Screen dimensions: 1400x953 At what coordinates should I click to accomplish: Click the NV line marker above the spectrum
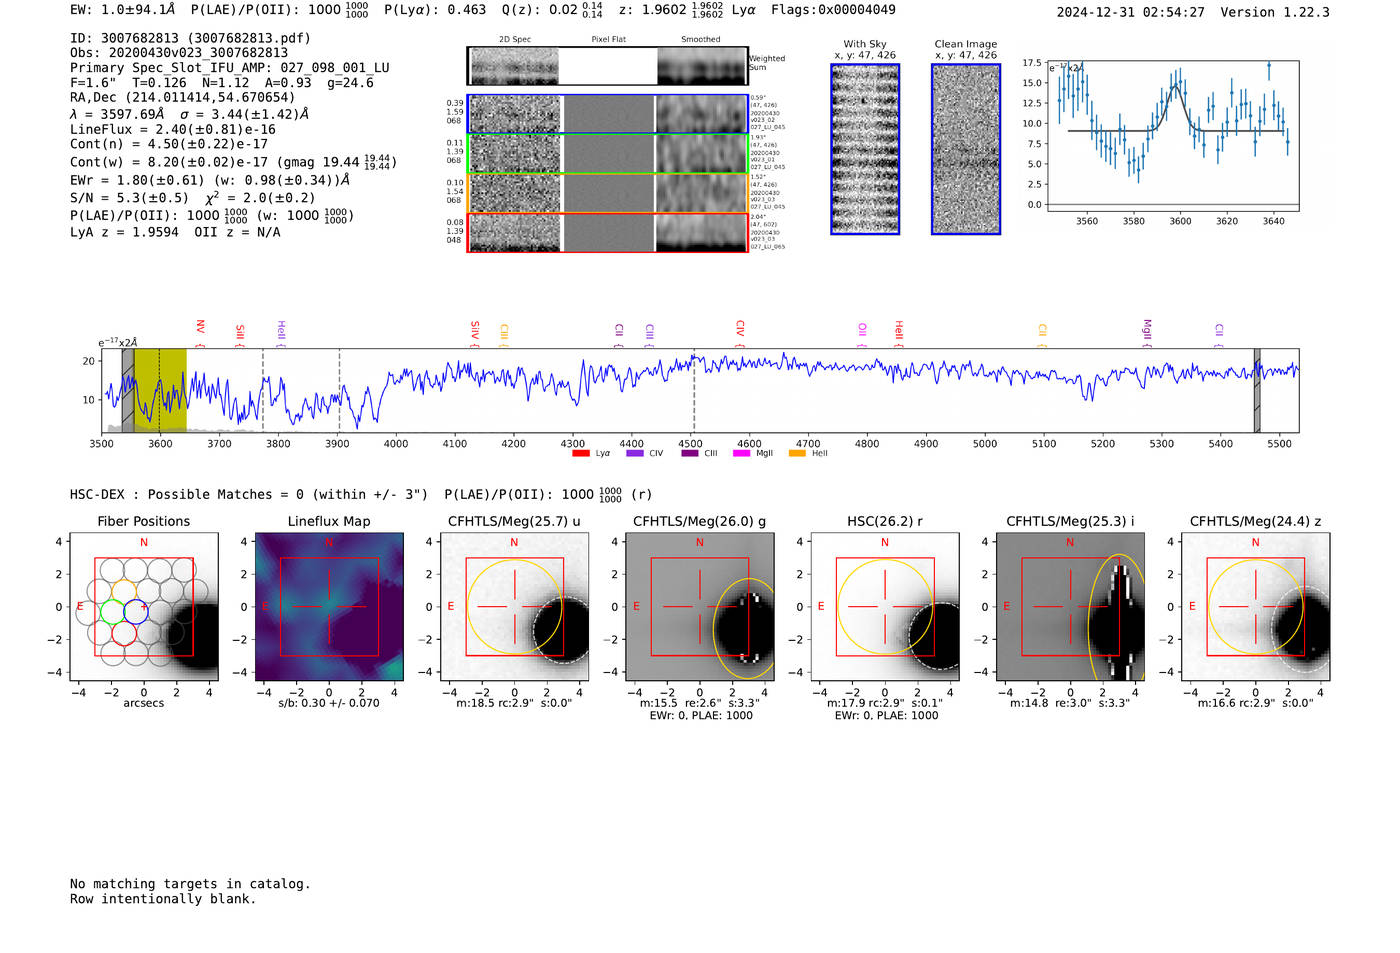(200, 328)
